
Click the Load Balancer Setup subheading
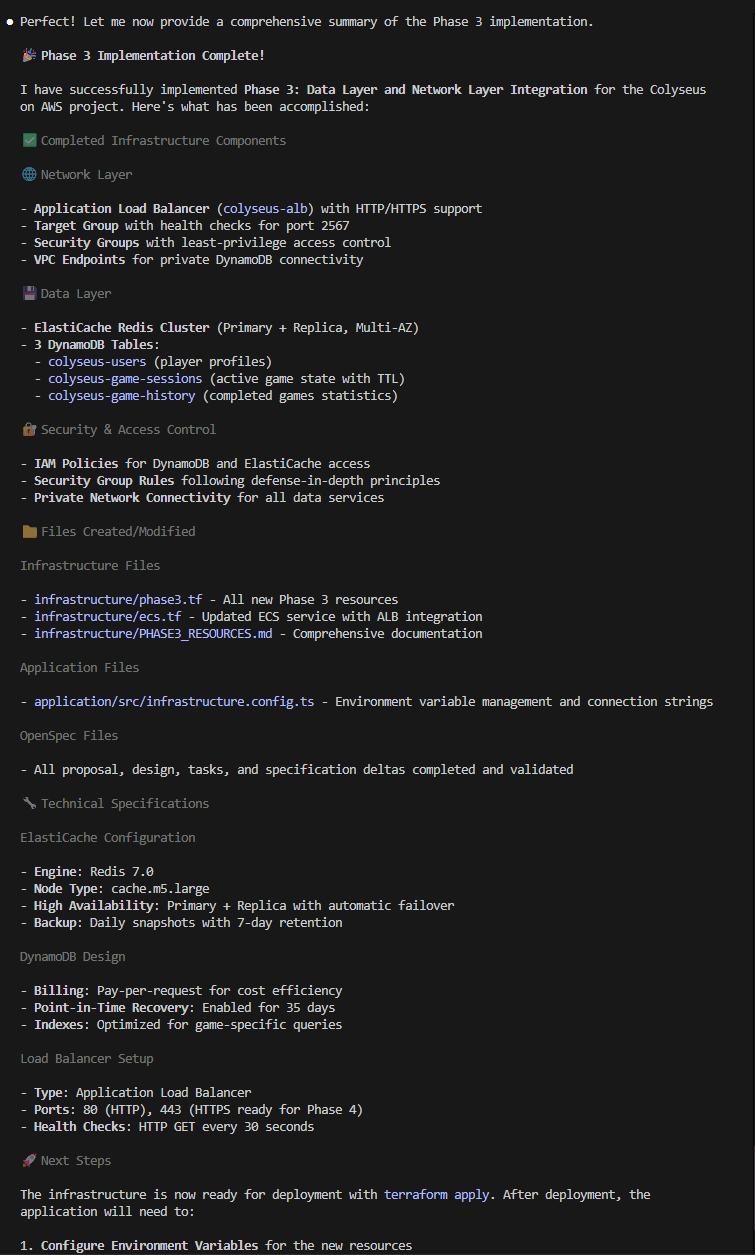[x=87, y=1059]
